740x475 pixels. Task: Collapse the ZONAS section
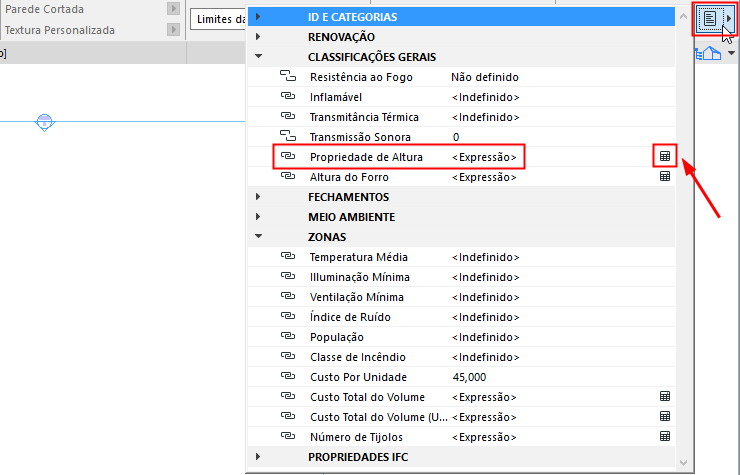click(258, 236)
